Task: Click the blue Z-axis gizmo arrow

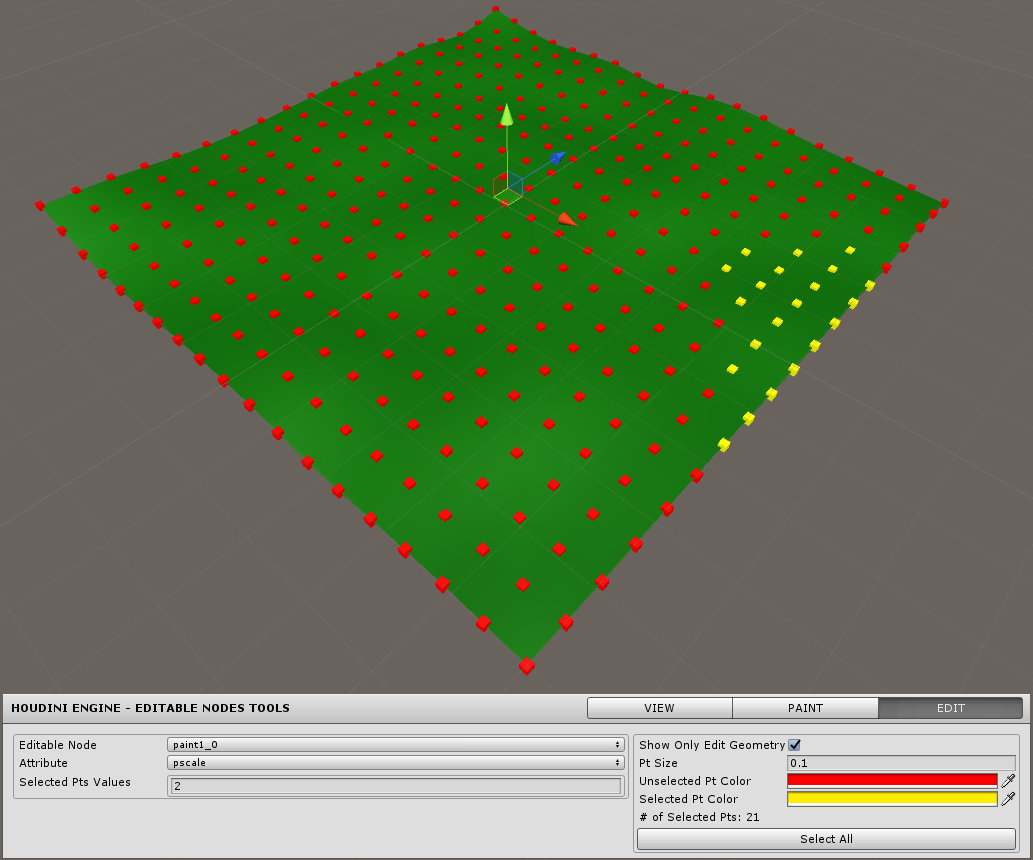Action: coord(557,157)
